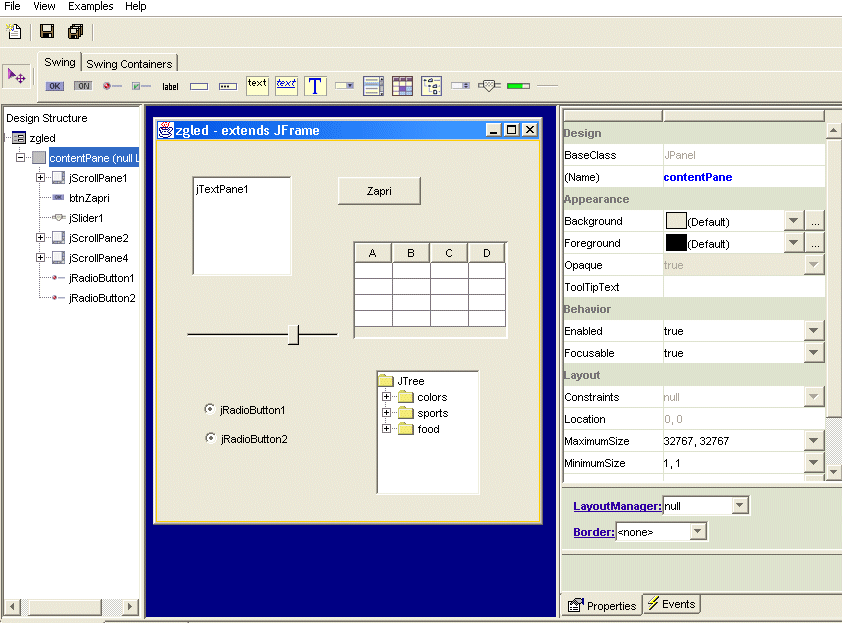Select jRadioButton1 in the design form
The image size is (842, 623).
pos(245,410)
